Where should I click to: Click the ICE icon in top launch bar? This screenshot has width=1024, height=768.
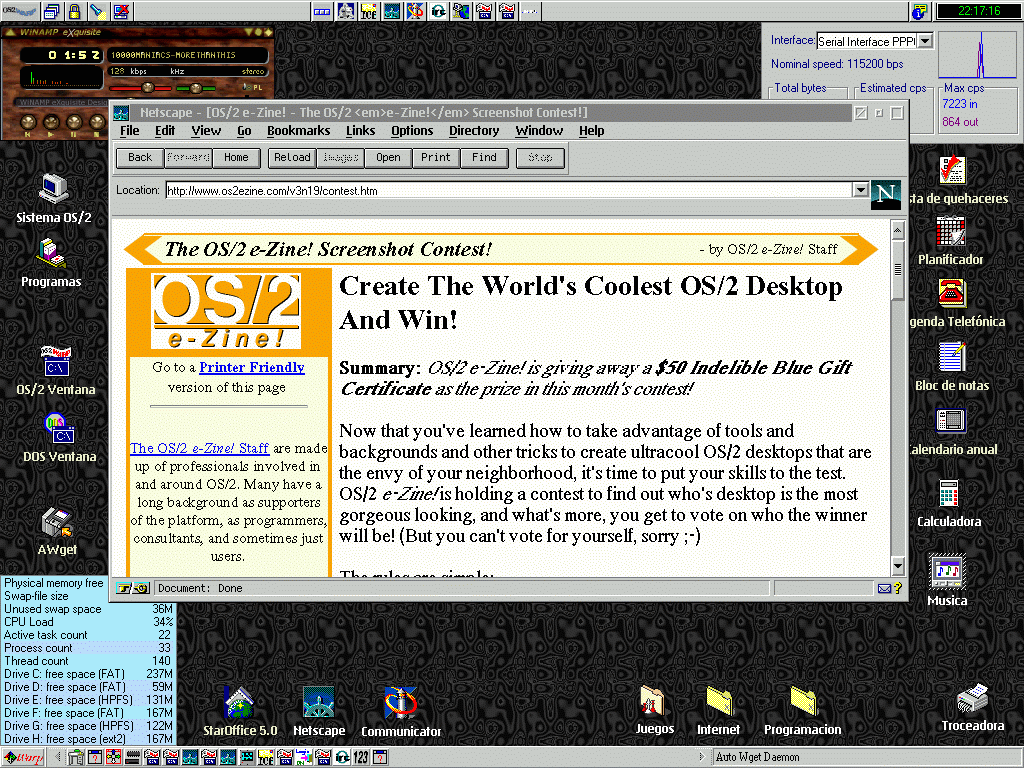pos(369,11)
